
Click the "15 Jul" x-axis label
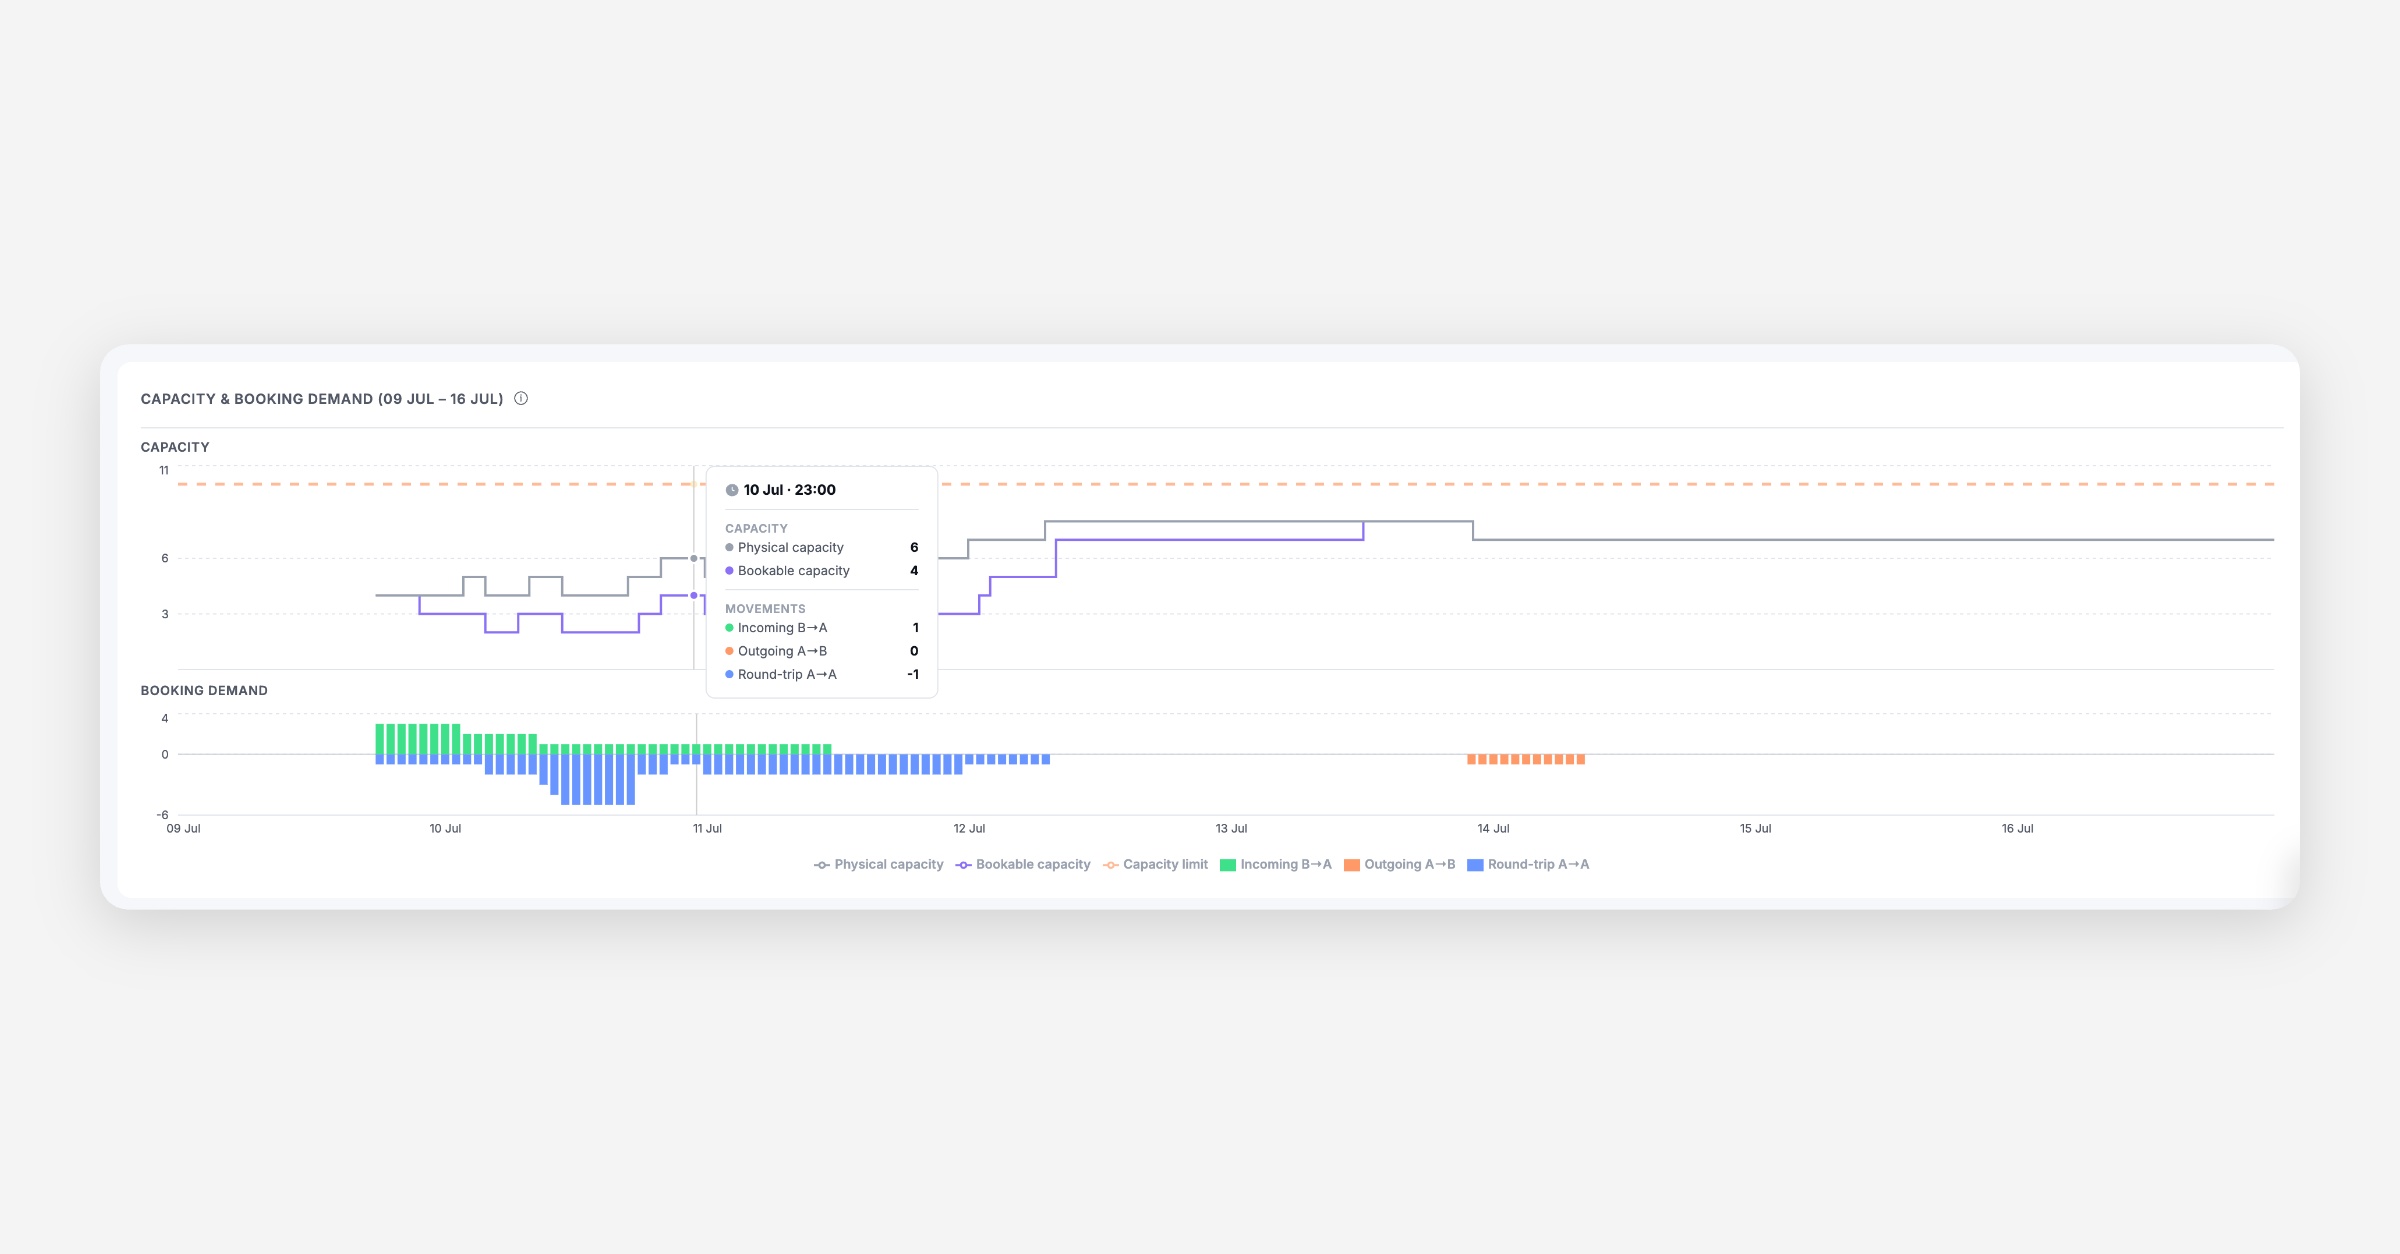click(x=1755, y=828)
